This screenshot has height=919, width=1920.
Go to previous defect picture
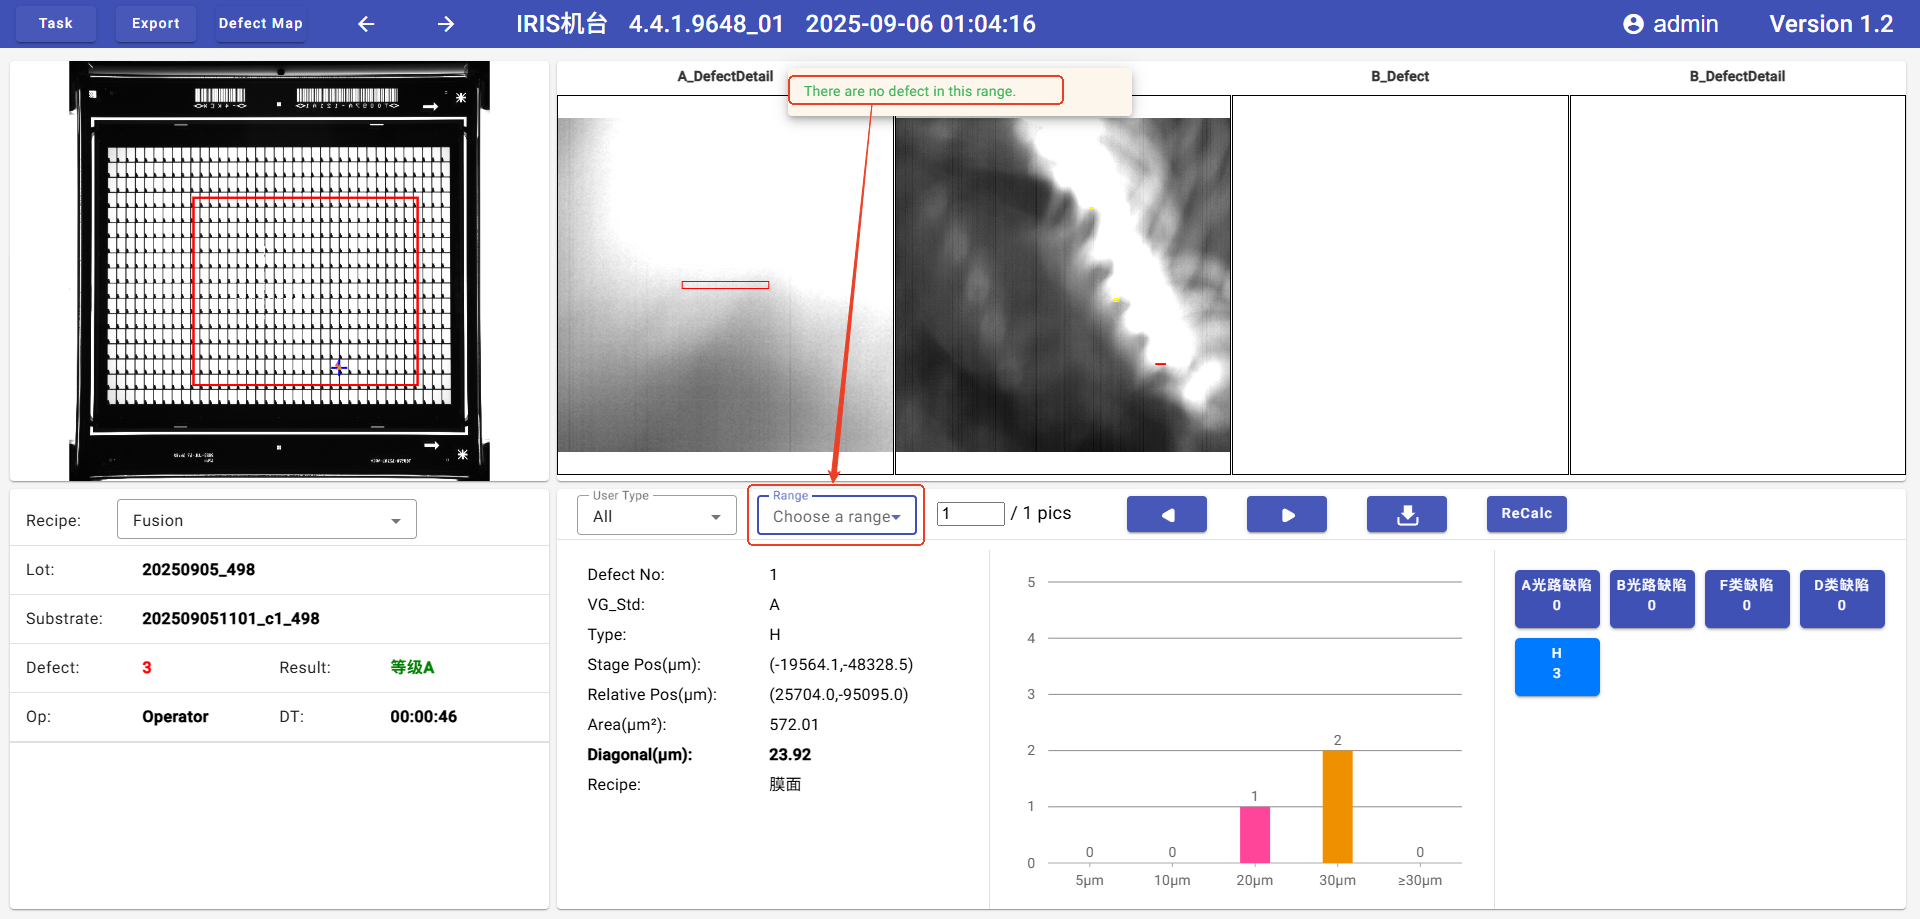pos(1166,514)
